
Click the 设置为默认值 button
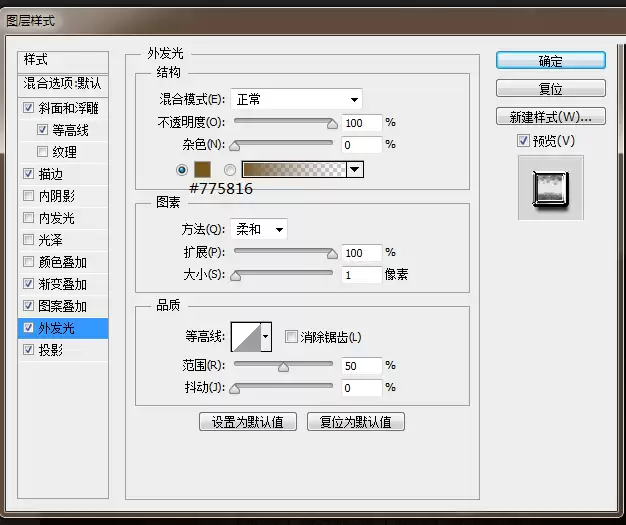click(248, 422)
